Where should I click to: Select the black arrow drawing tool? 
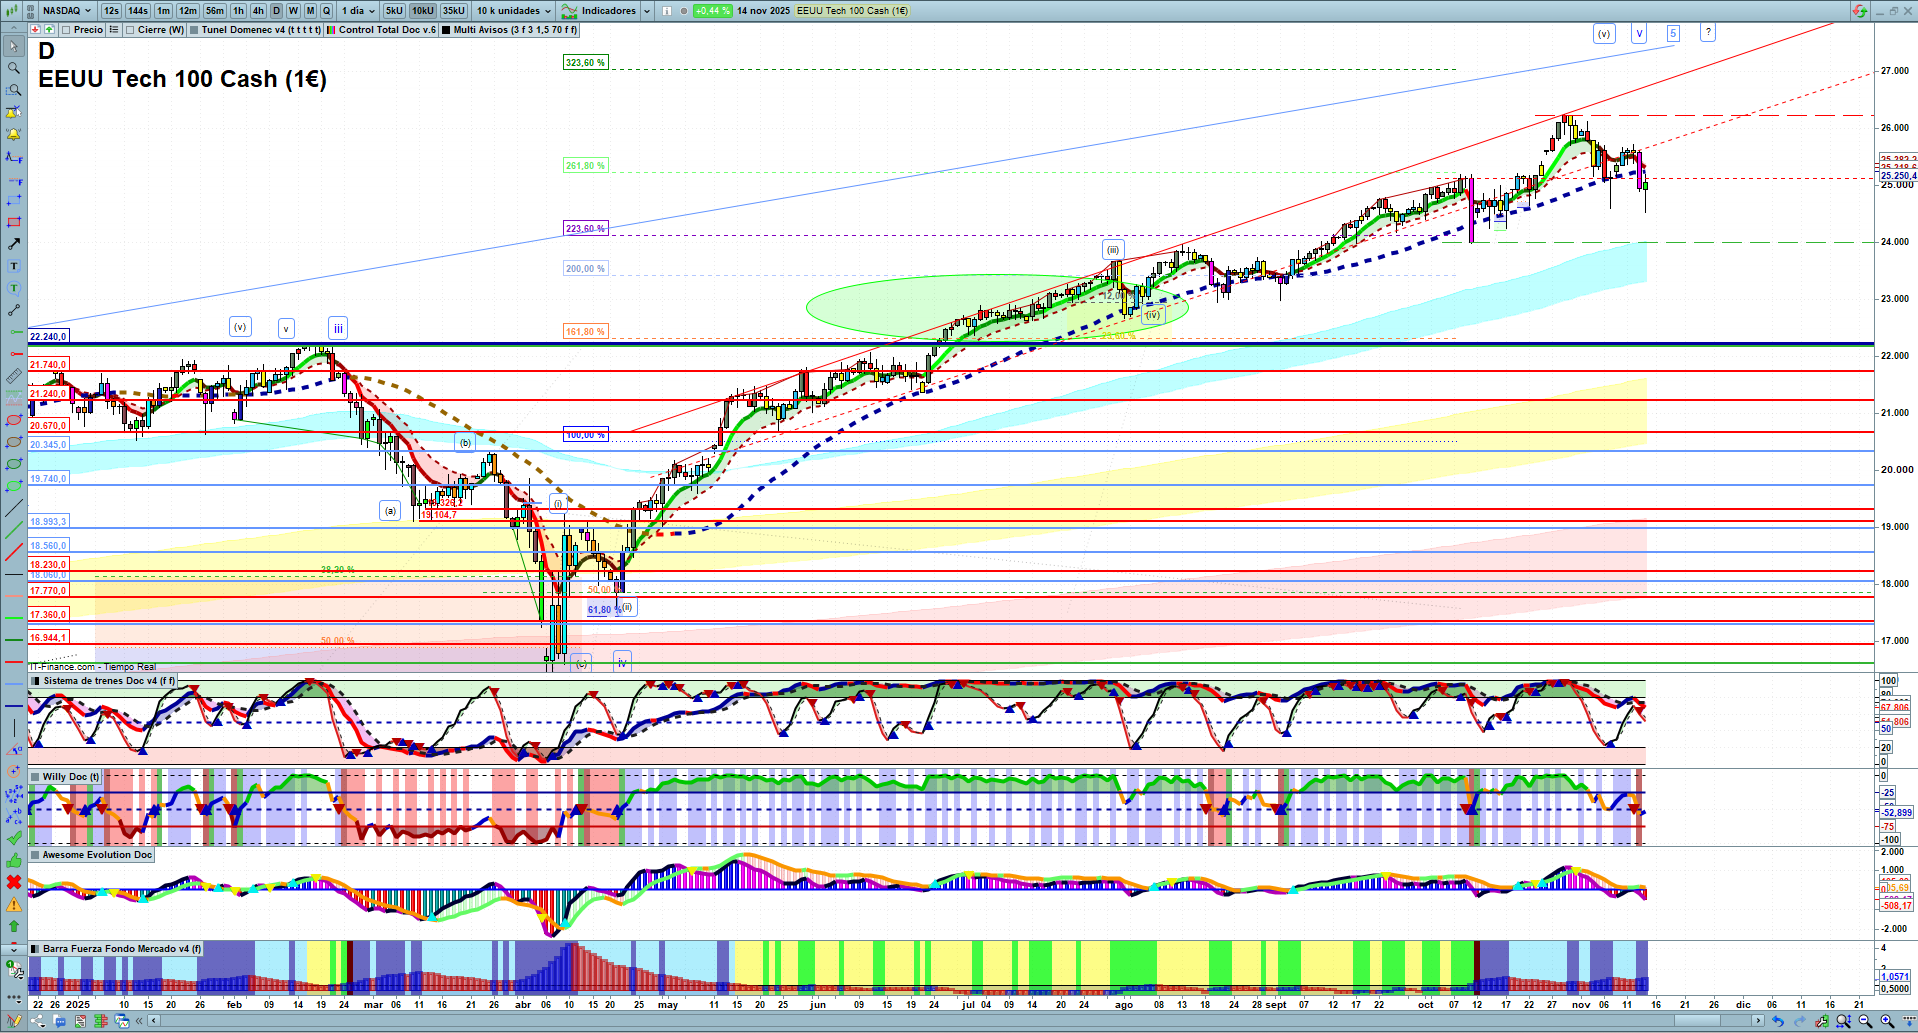point(14,244)
